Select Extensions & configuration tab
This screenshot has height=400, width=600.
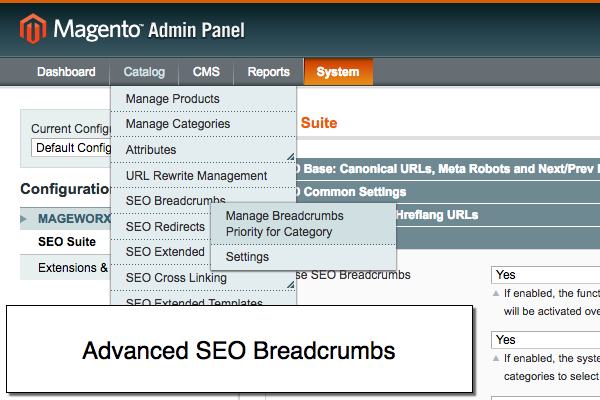tap(66, 268)
